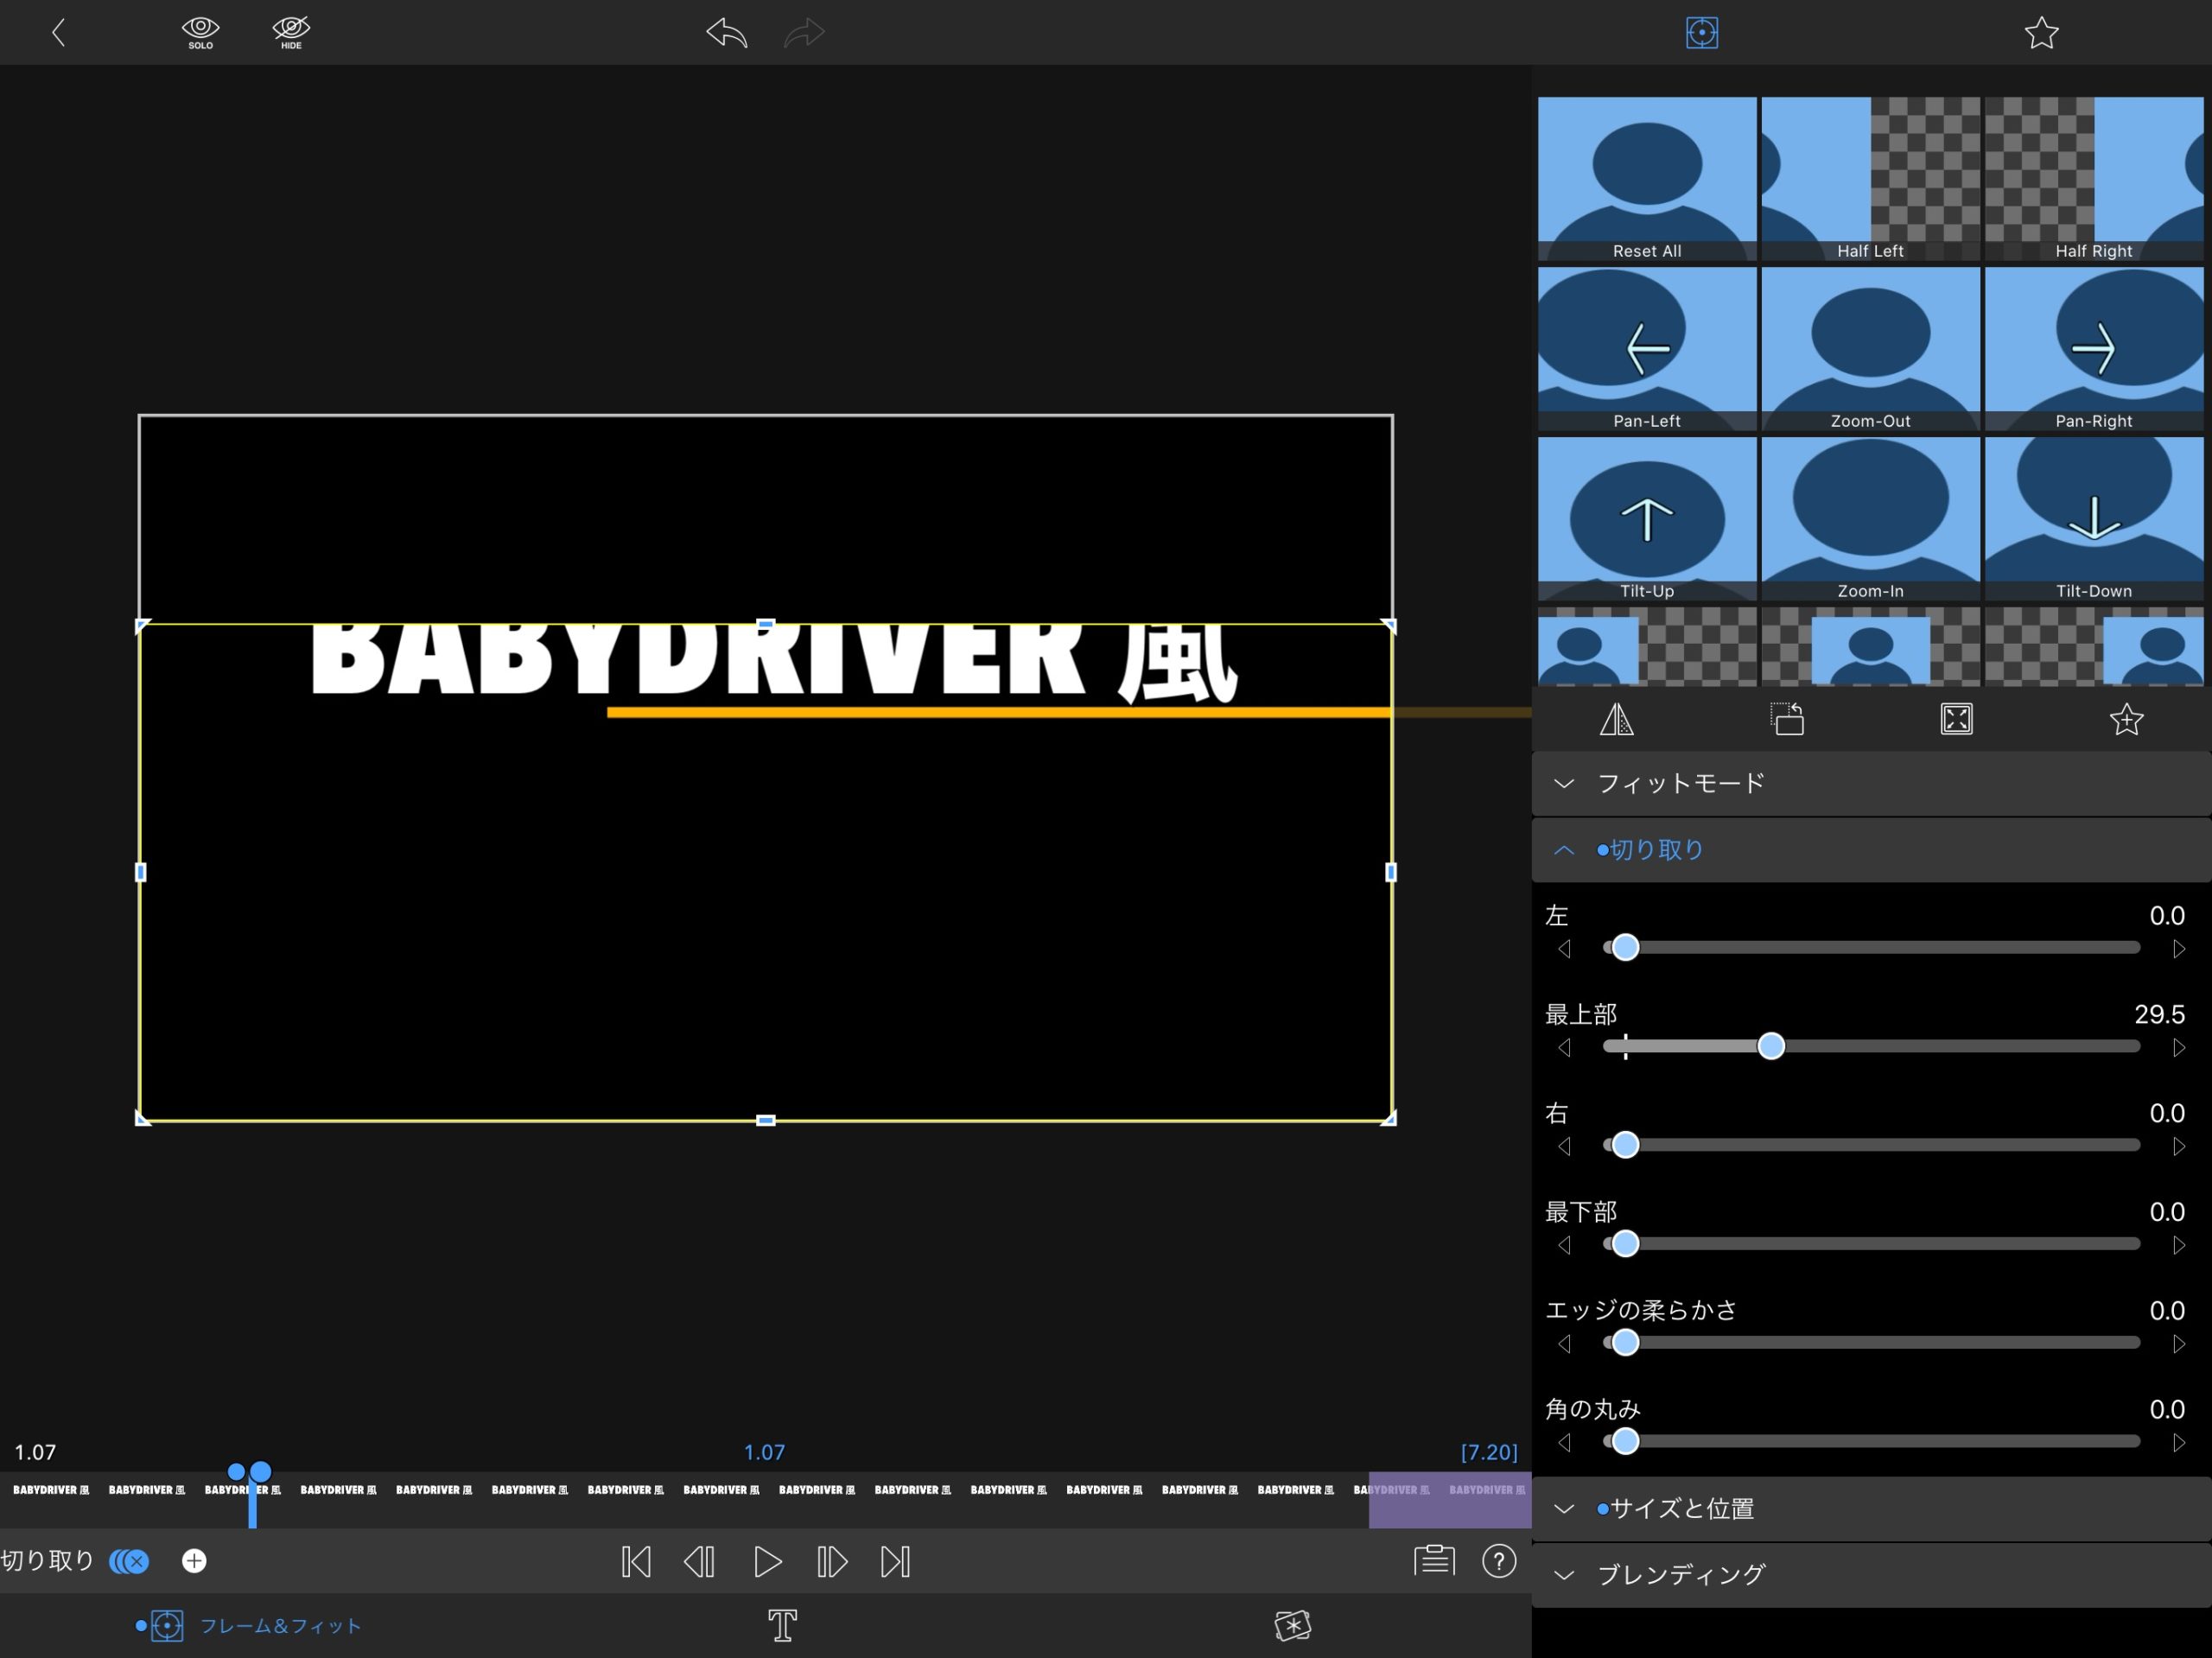Click the 最下部 slider handle
This screenshot has height=1658, width=2212.
[1626, 1244]
